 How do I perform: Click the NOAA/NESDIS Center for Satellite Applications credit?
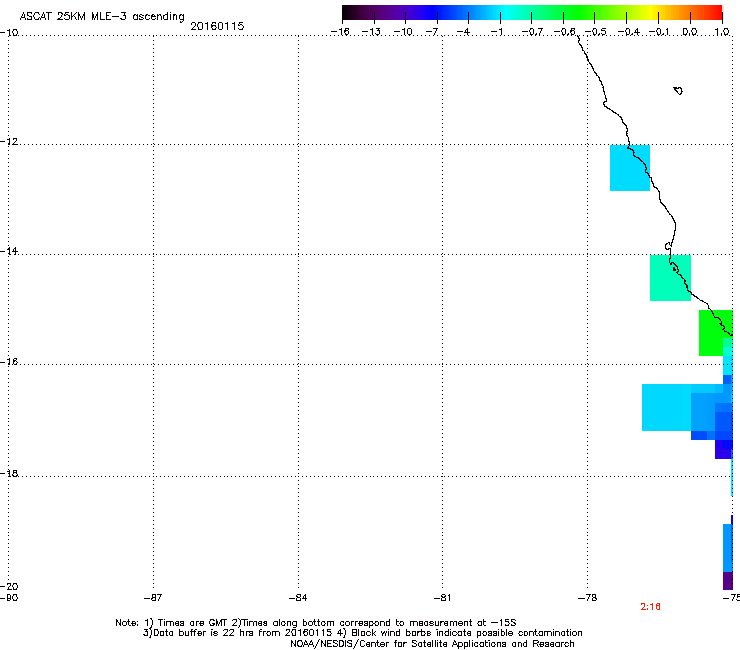(432, 644)
